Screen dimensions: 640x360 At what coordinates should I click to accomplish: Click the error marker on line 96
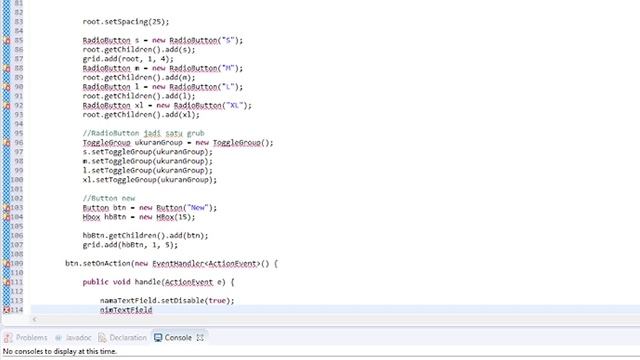[x=7, y=143]
